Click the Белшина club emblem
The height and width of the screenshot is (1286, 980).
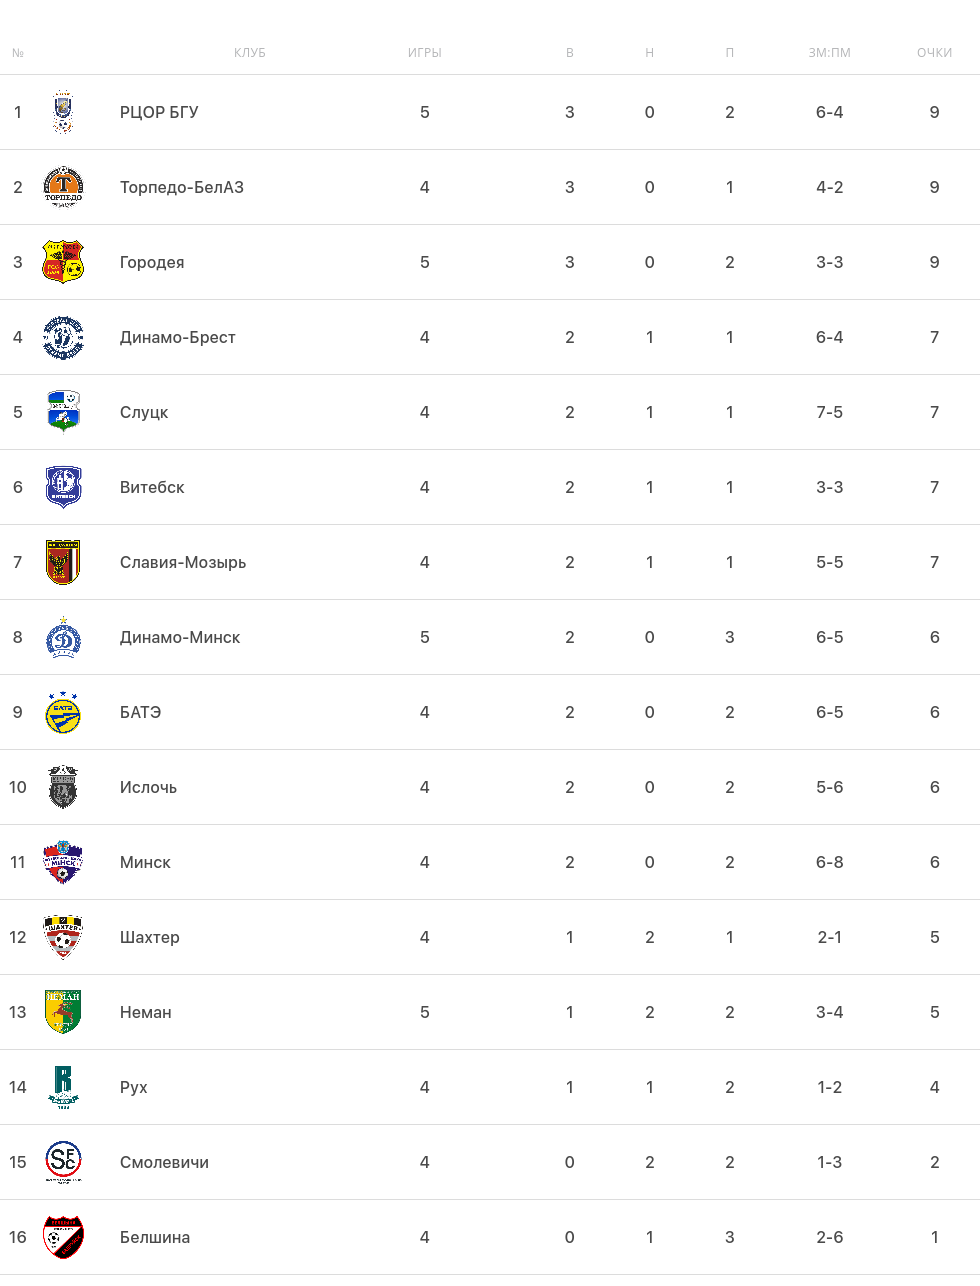pos(63,1237)
